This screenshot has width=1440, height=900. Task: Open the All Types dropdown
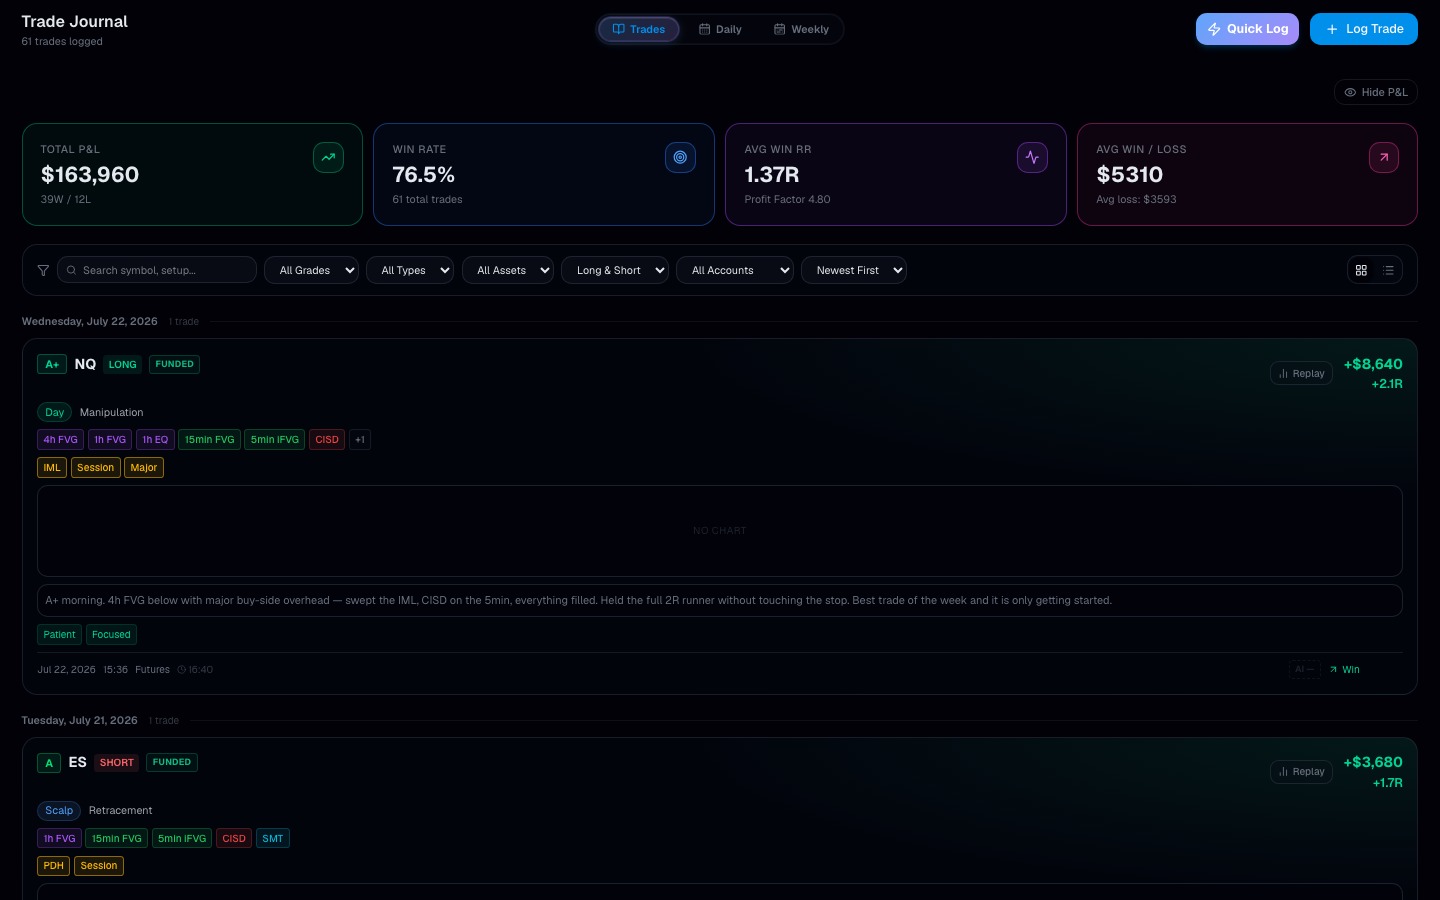pyautogui.click(x=410, y=270)
